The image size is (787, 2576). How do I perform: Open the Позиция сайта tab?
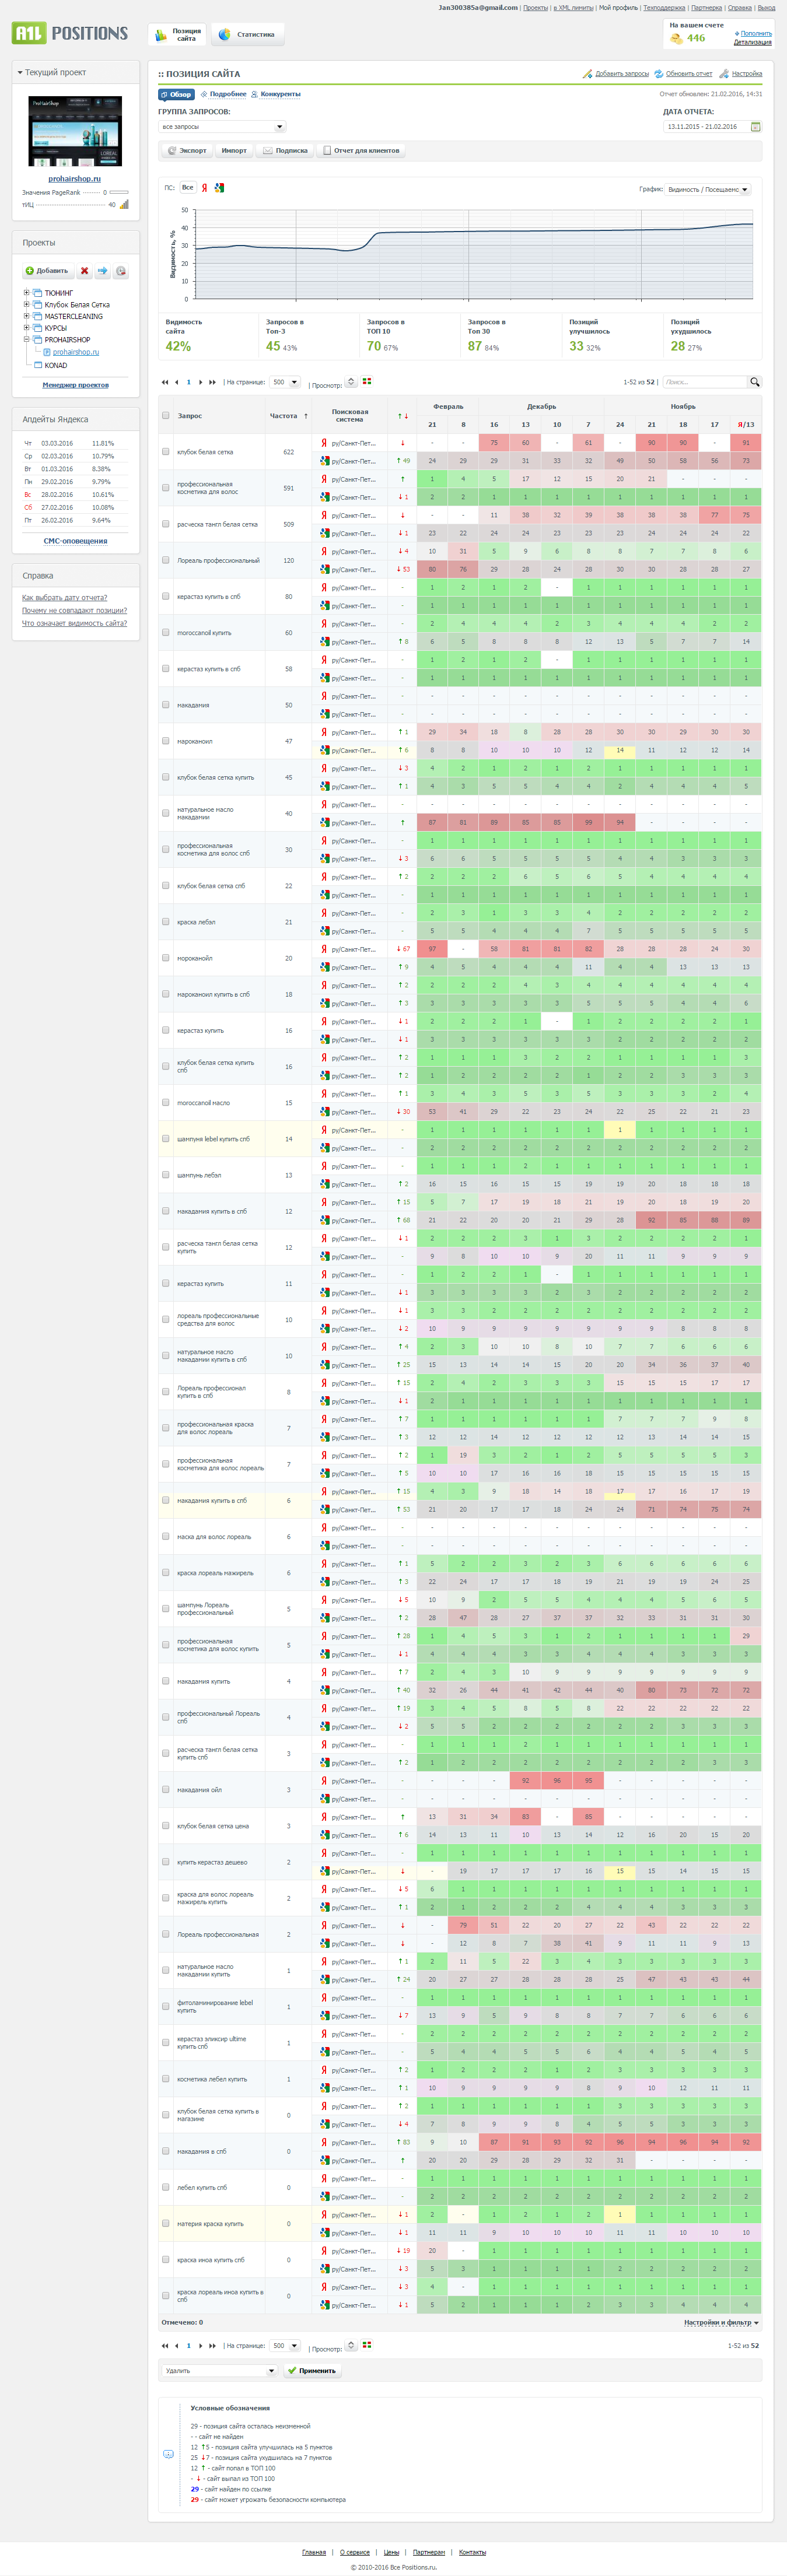(177, 35)
